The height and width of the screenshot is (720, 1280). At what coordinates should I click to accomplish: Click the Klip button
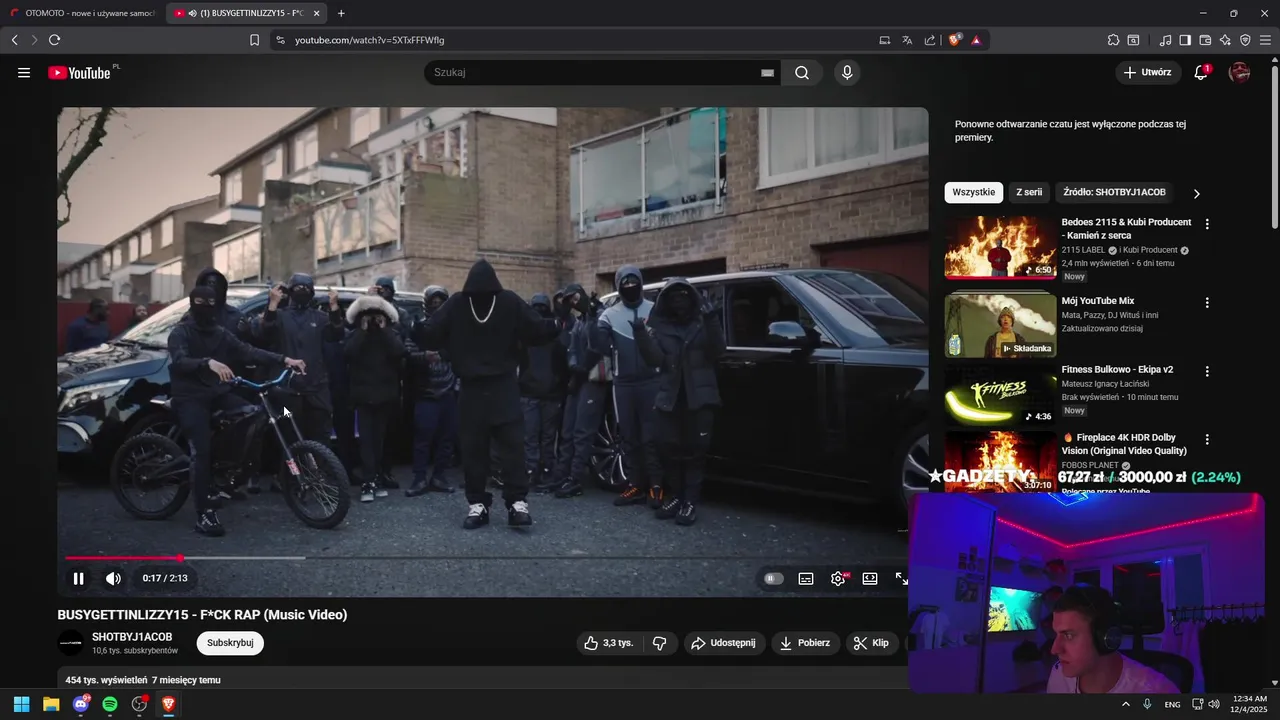point(871,643)
